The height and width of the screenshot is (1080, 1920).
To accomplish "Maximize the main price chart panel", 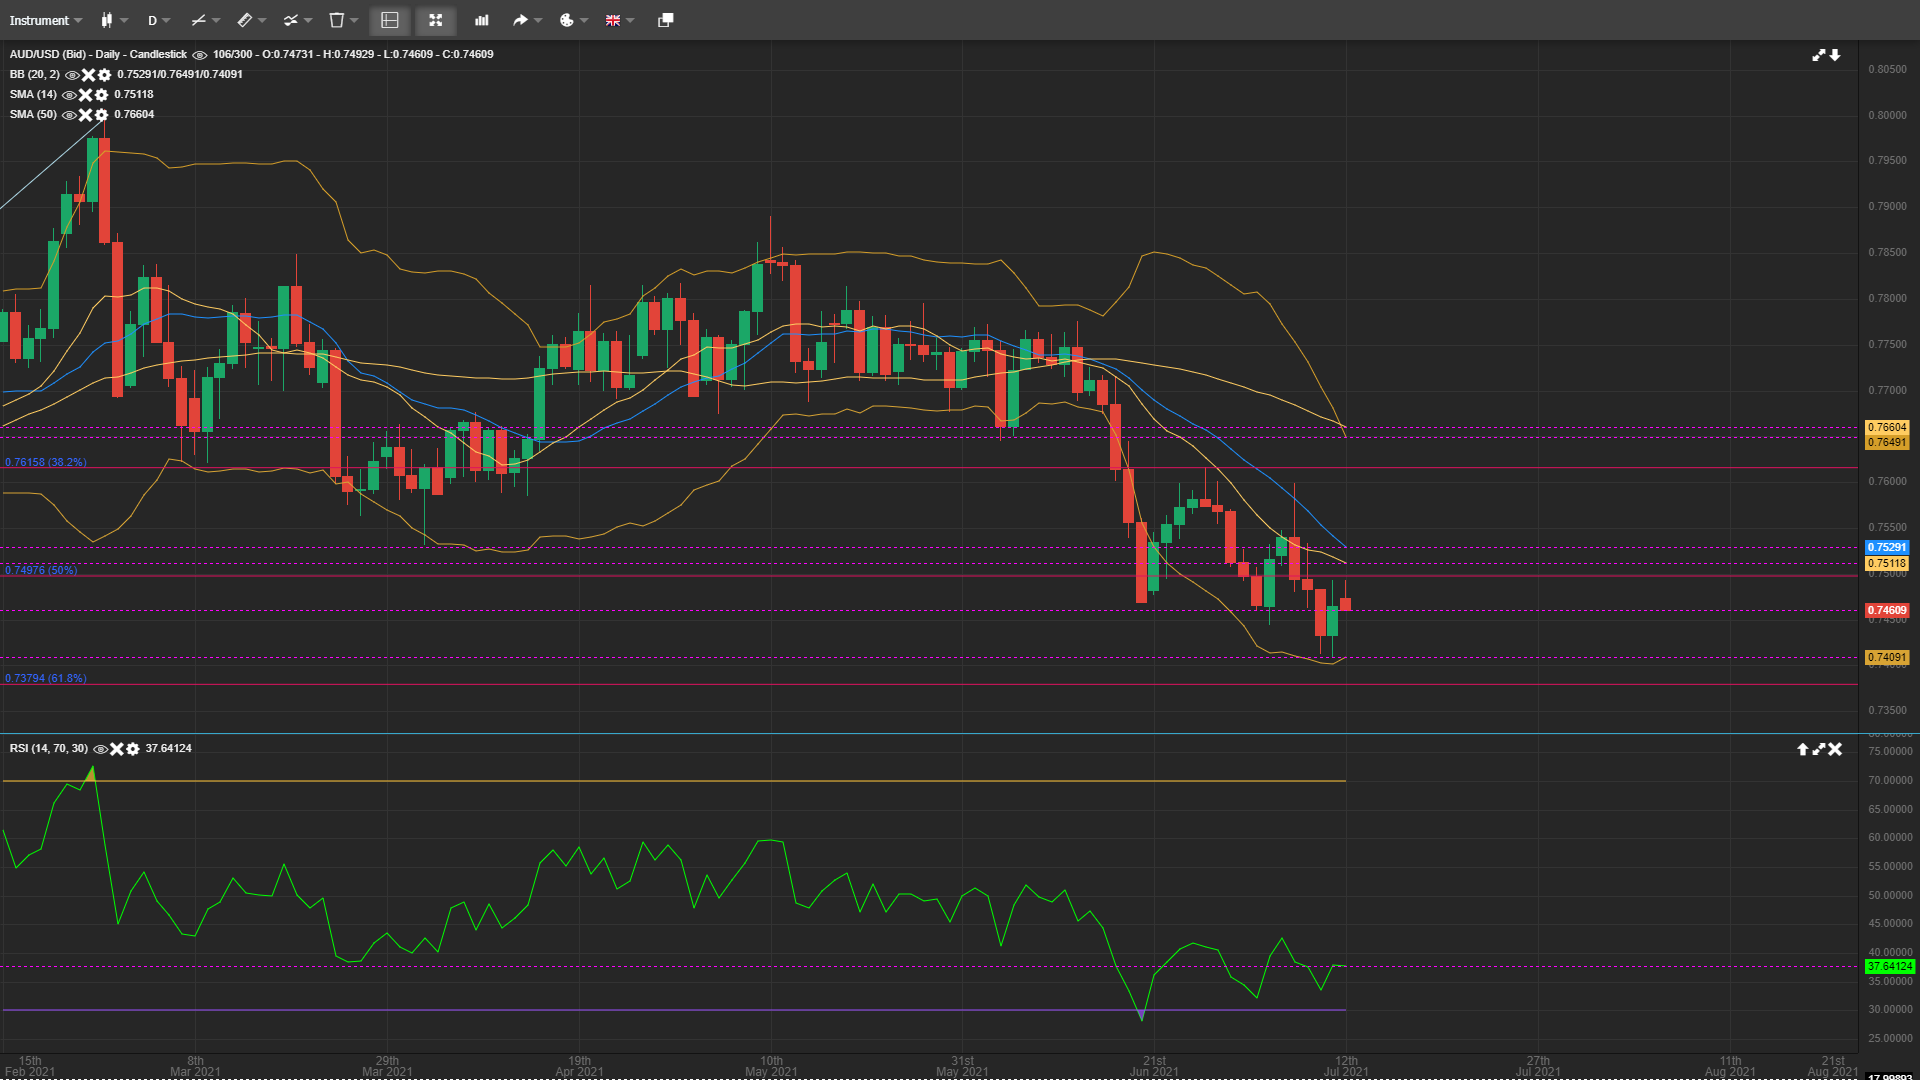I will click(x=1819, y=55).
